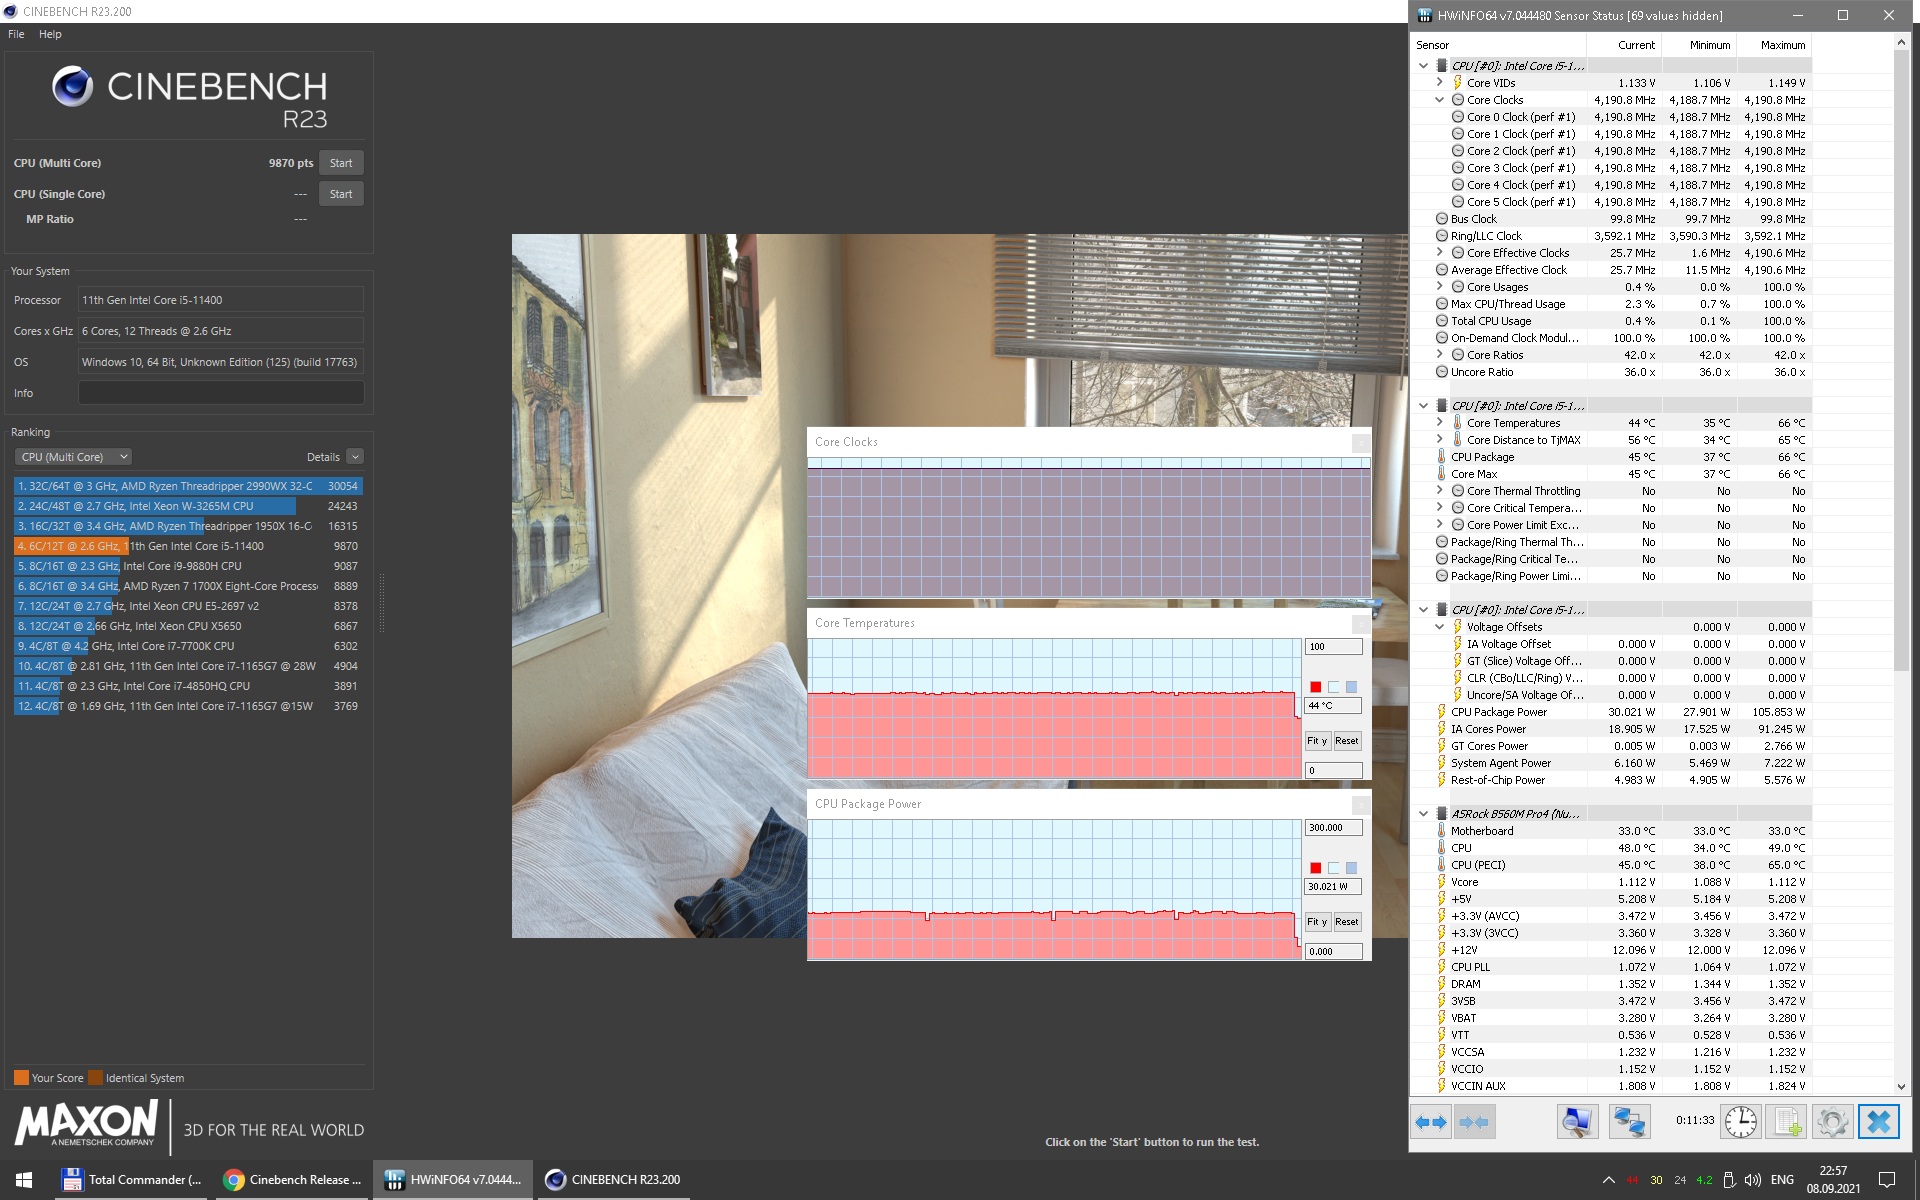This screenshot has width=1920, height=1200.
Task: Open HWiNFO sensor settings gear
Action: 1832,1122
